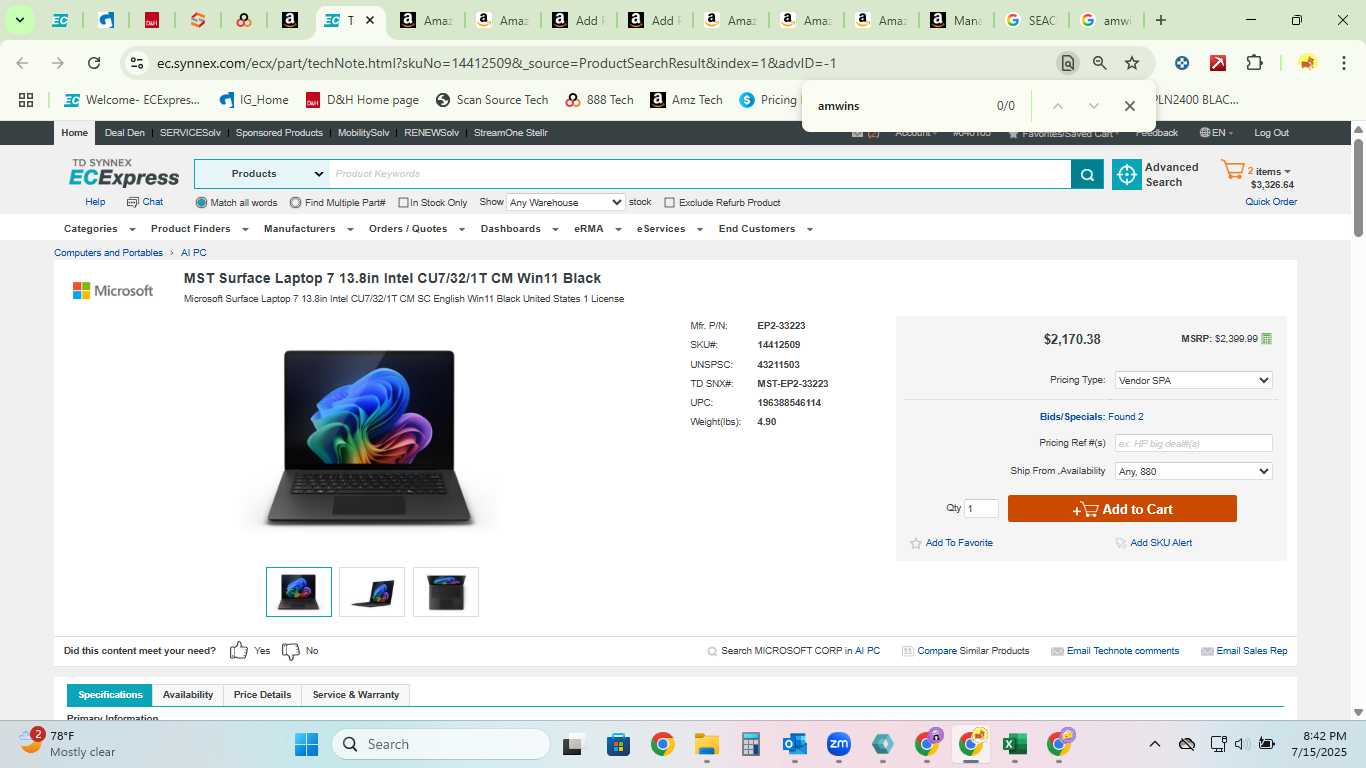
Task: Open Deal Den in top navigation
Action: (x=125, y=133)
